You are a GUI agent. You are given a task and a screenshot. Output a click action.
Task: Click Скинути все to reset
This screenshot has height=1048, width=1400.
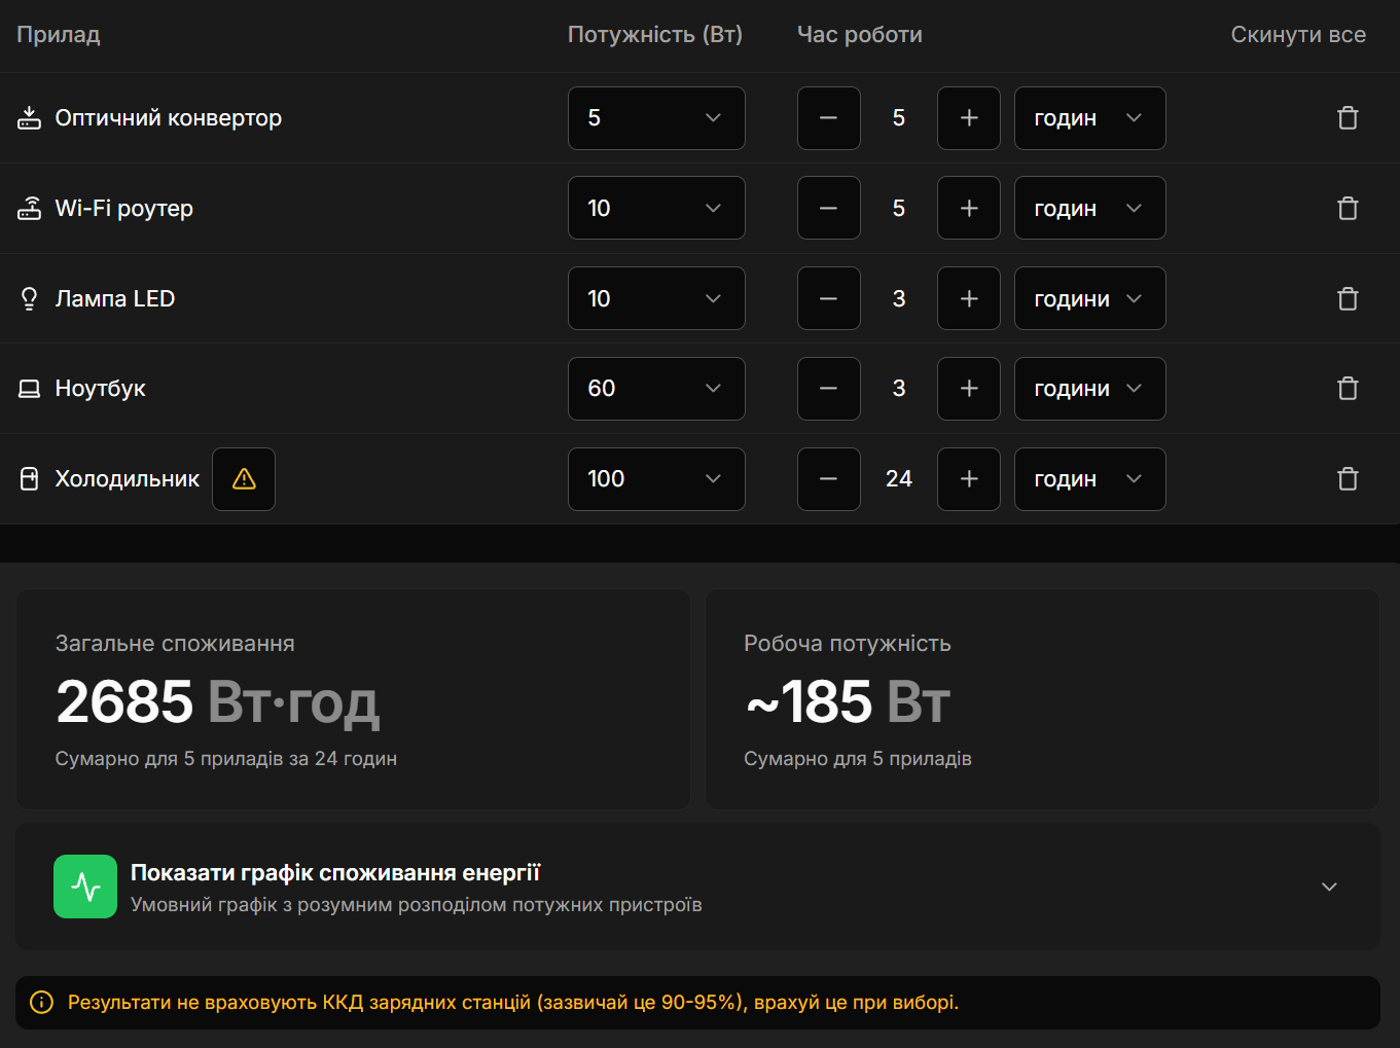pyautogui.click(x=1297, y=35)
